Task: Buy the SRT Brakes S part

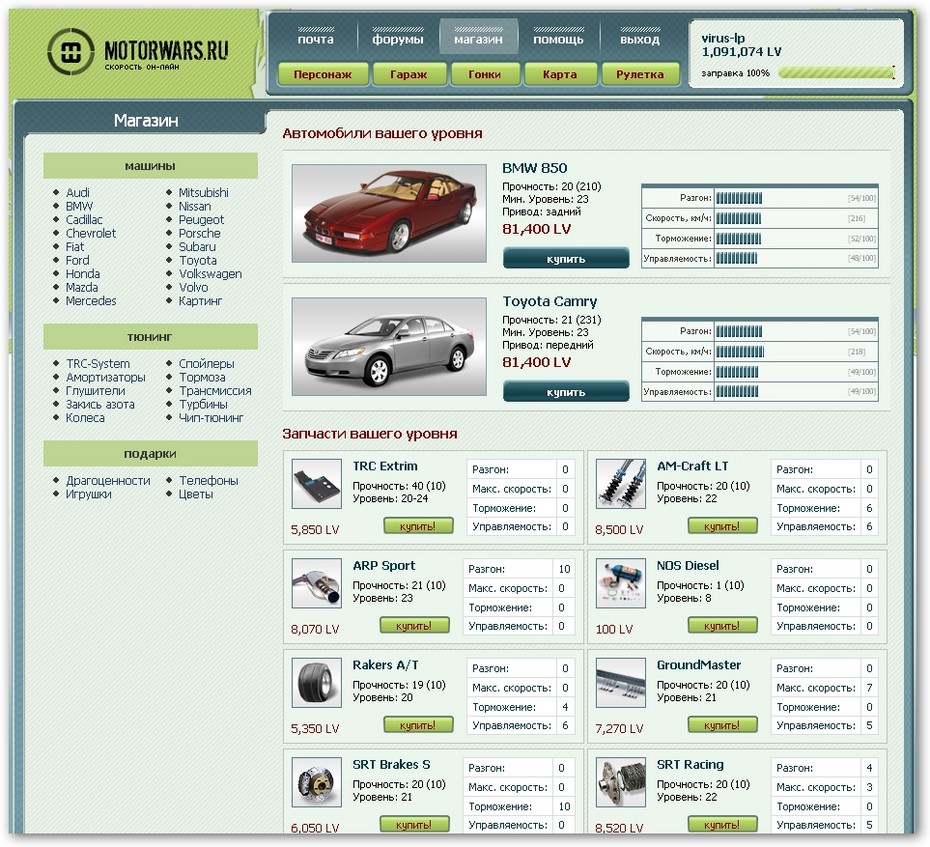Action: click(414, 824)
